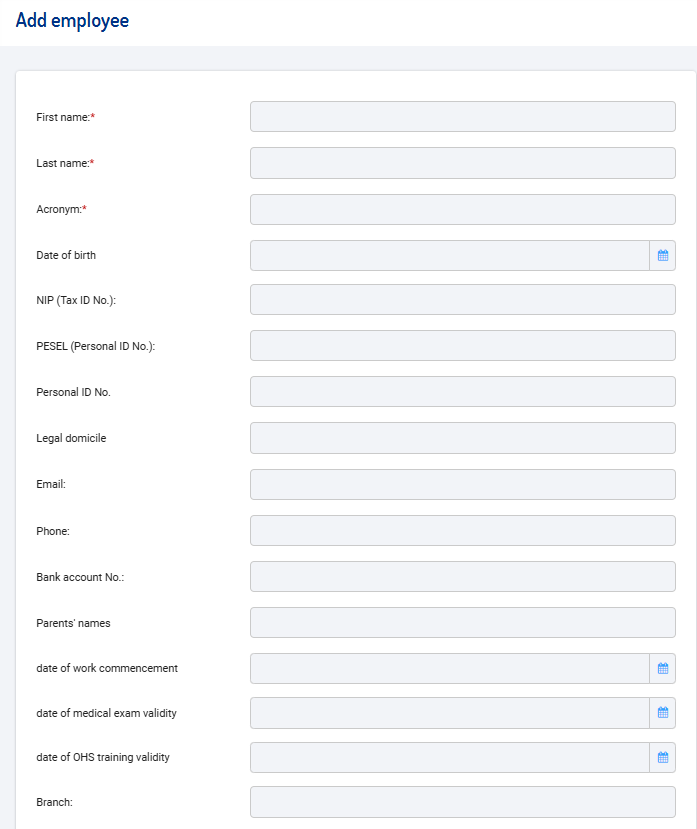Click the First name input field
This screenshot has width=697, height=829.
click(x=463, y=116)
